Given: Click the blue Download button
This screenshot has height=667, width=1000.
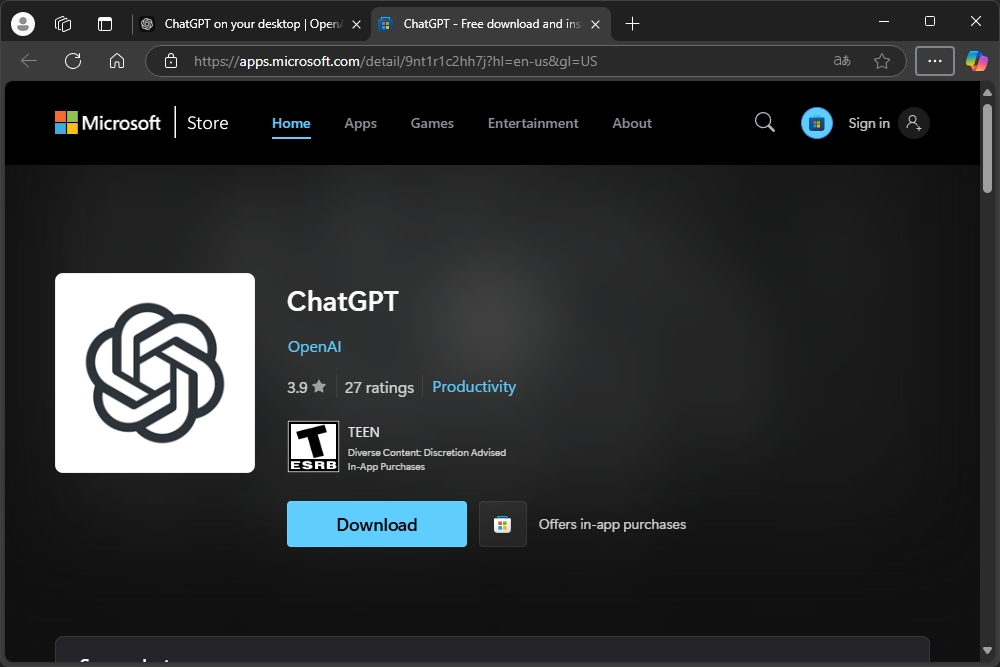Looking at the screenshot, I should coord(377,524).
